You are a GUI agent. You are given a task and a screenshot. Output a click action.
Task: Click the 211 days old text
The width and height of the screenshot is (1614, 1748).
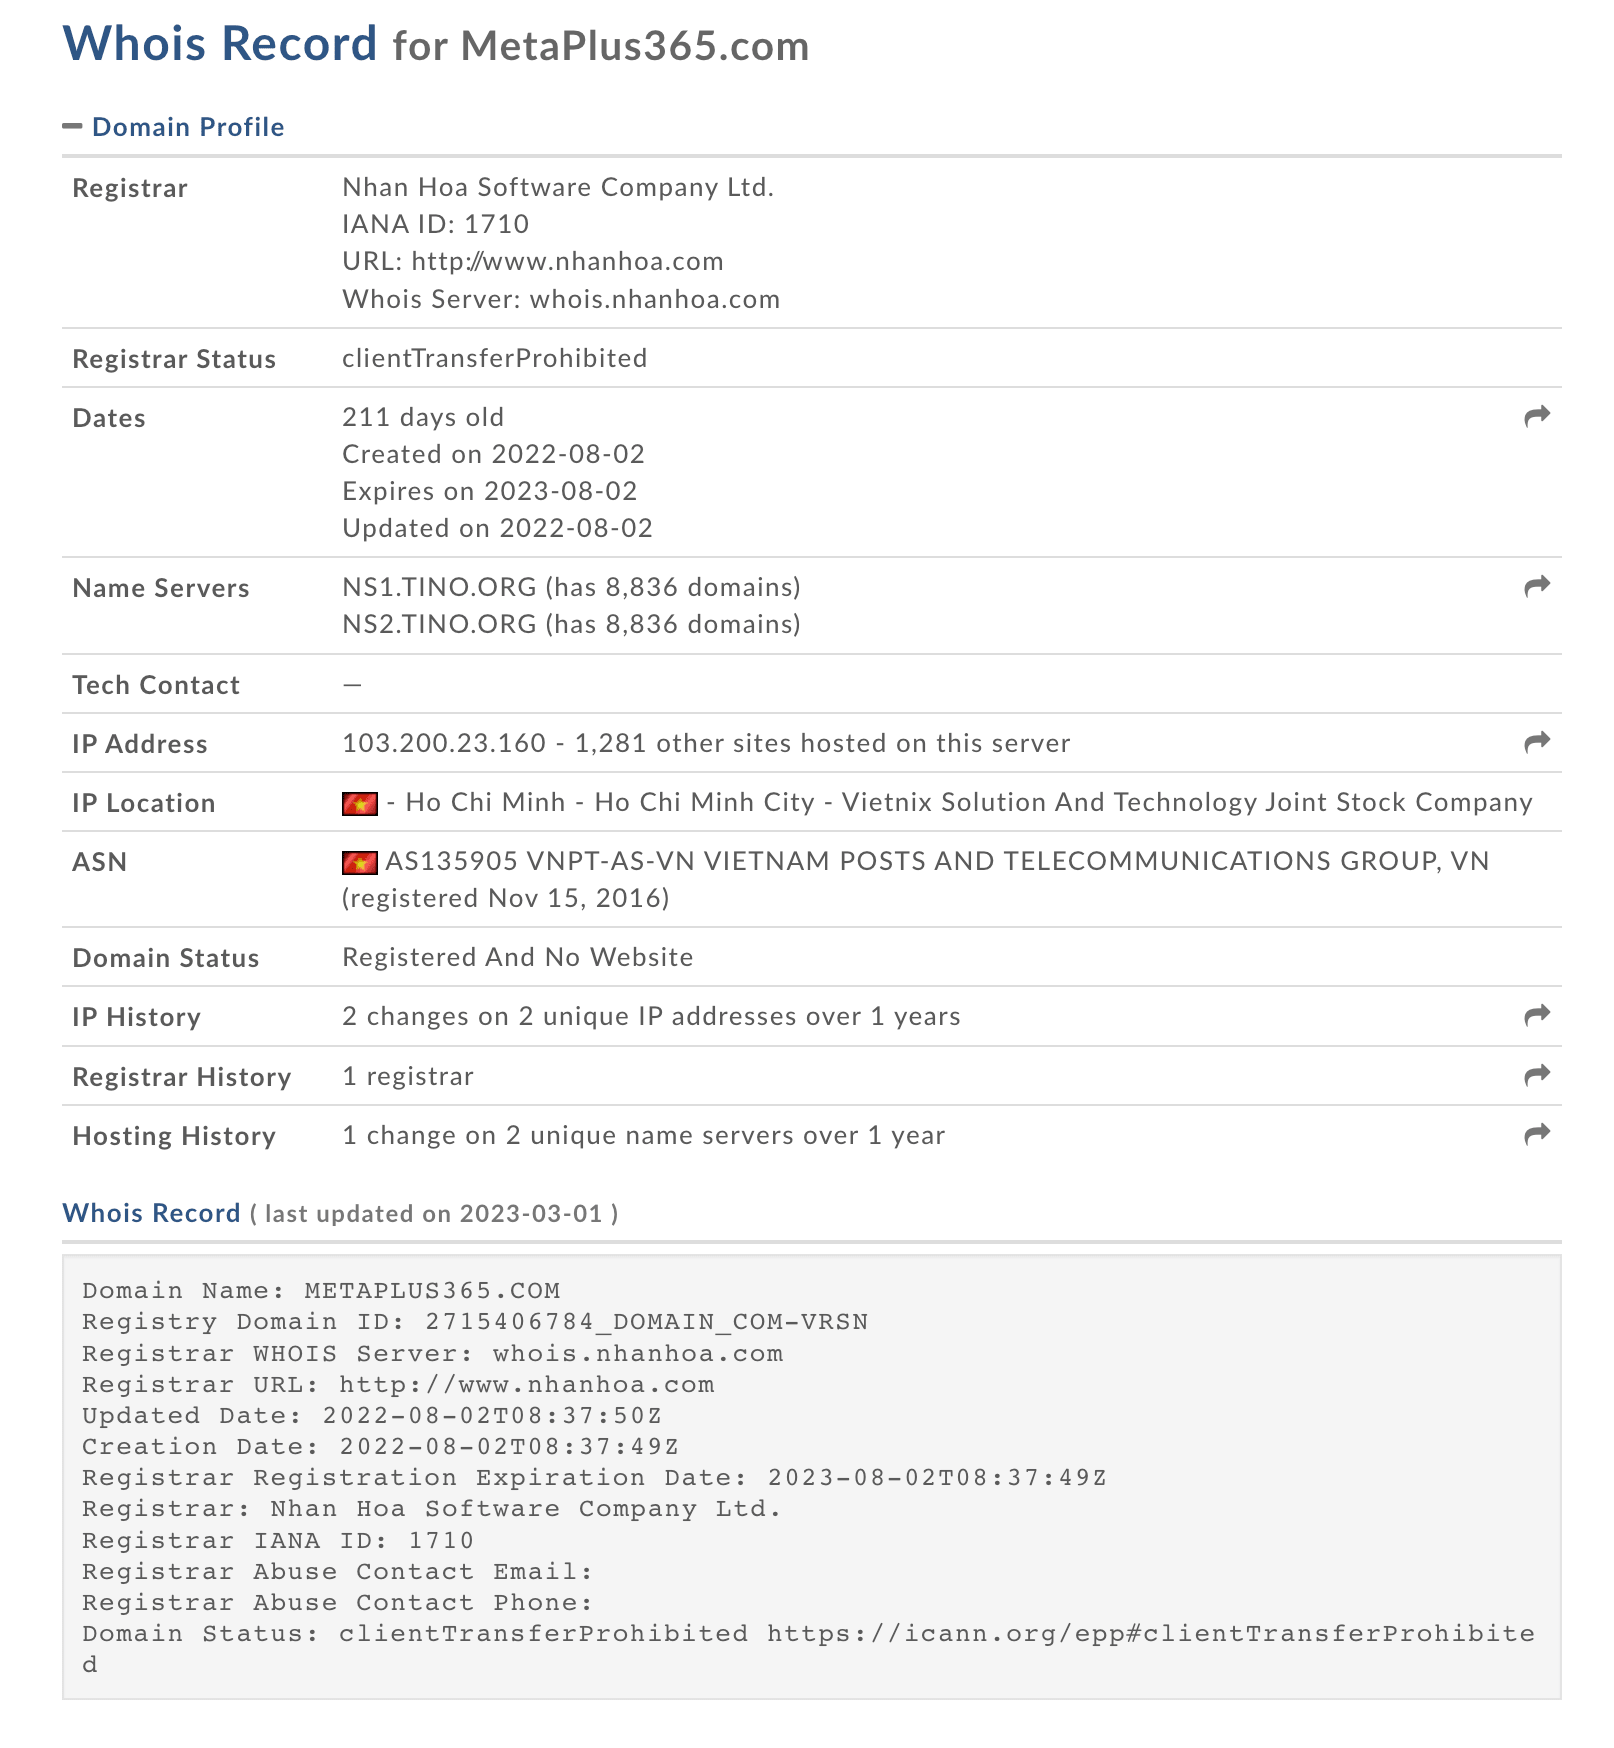[423, 417]
